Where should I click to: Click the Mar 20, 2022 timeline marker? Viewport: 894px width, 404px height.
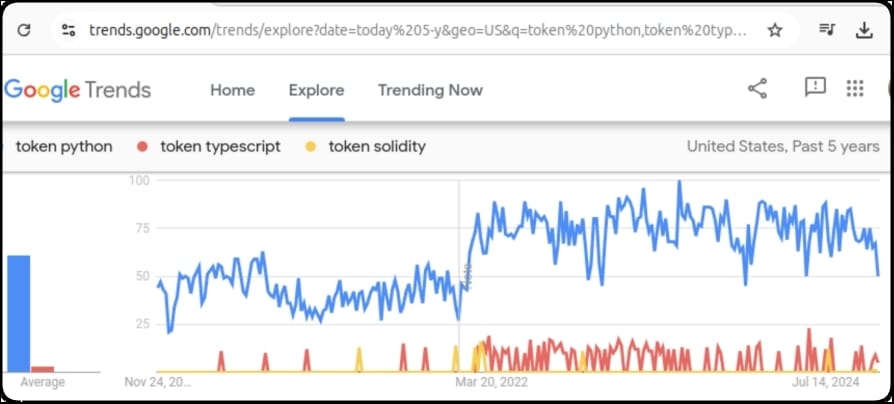tap(491, 382)
